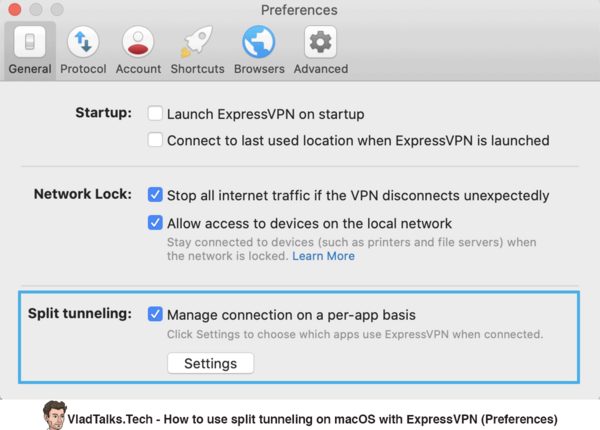Click the 'Startup:' heading
This screenshot has height=430, width=600.
click(x=103, y=113)
